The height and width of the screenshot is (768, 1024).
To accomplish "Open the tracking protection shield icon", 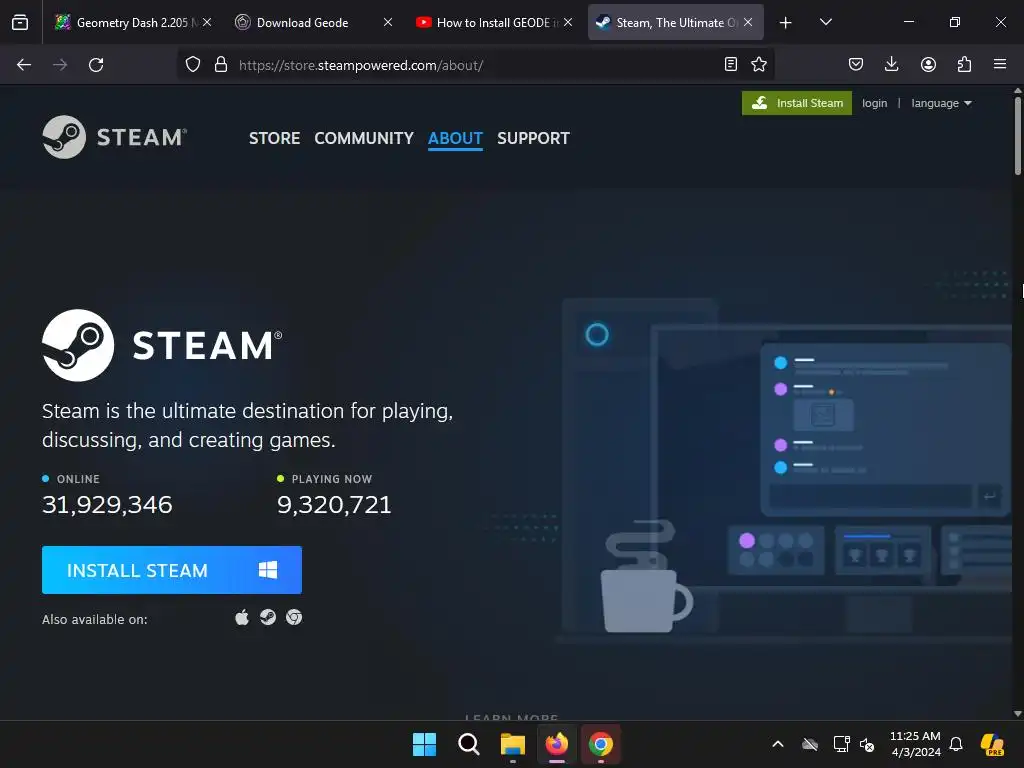I will pyautogui.click(x=193, y=65).
